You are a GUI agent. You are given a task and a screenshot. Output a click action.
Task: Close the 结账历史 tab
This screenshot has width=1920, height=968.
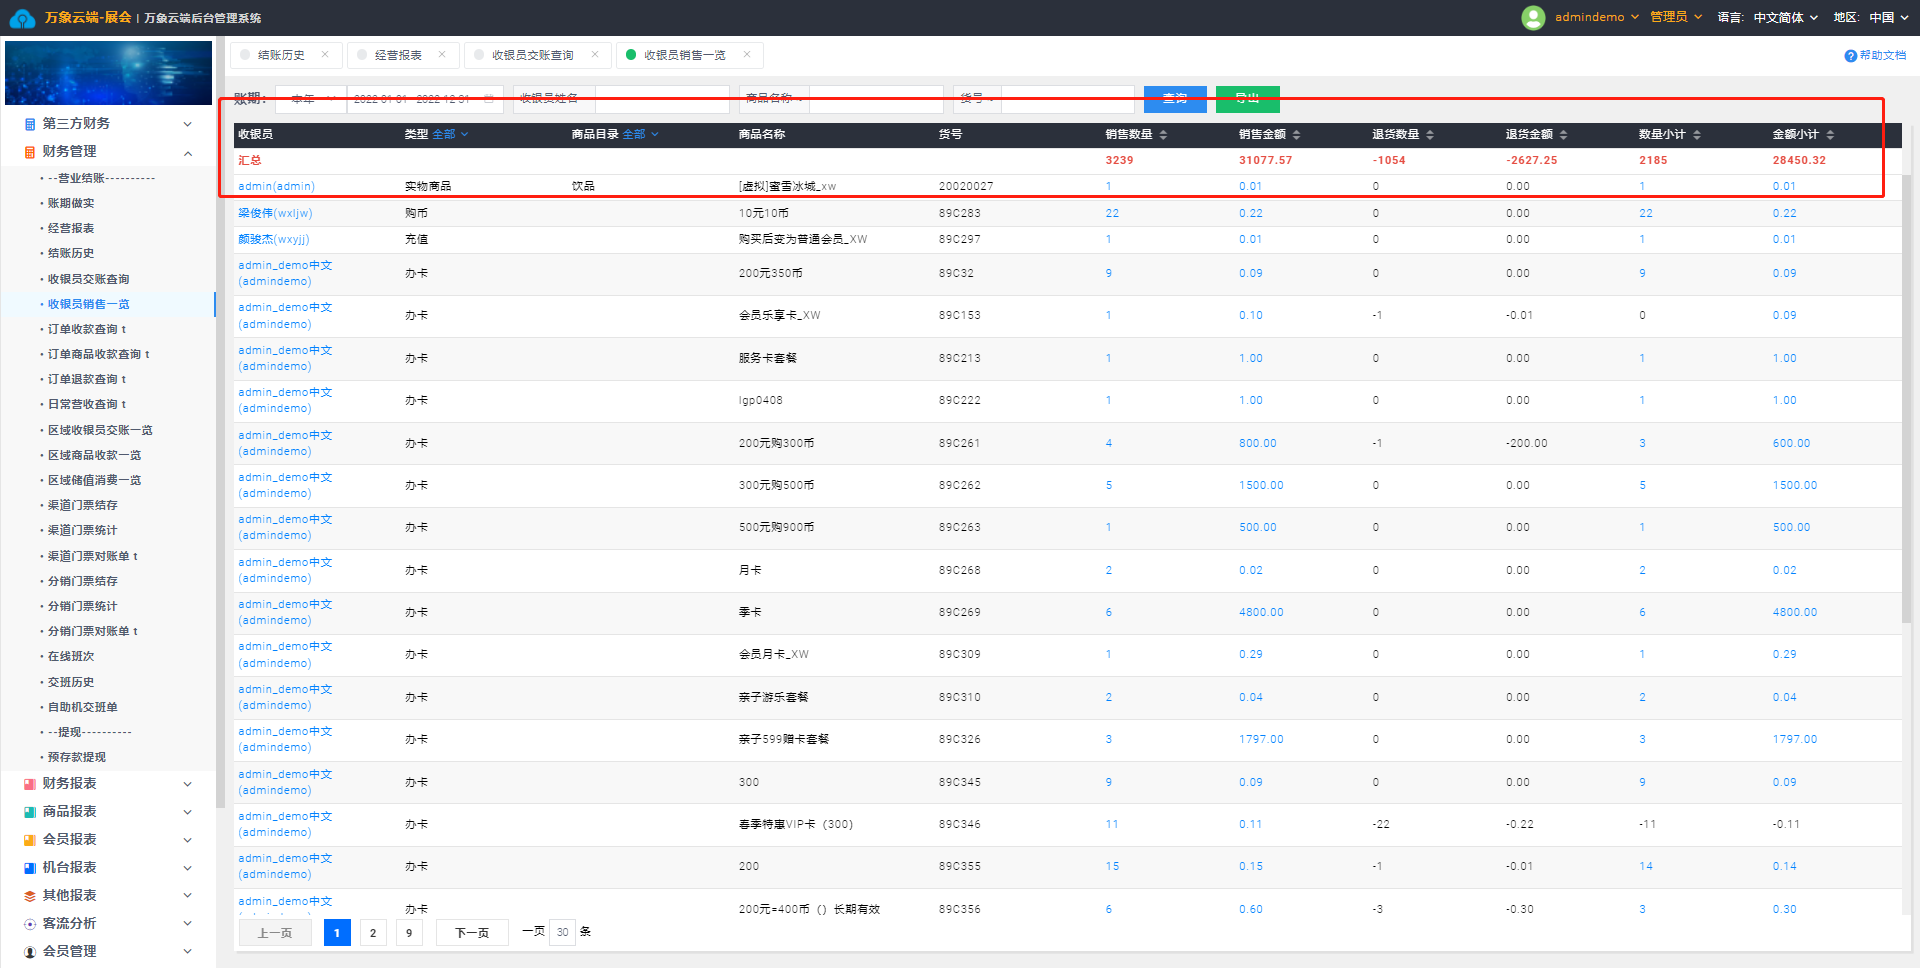click(x=325, y=55)
